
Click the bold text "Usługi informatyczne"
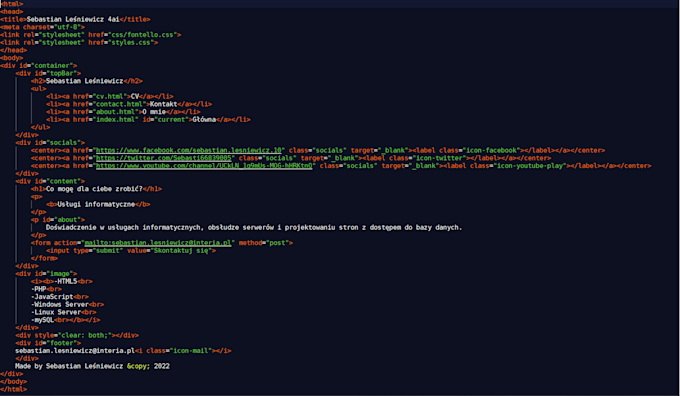pyautogui.click(x=96, y=204)
